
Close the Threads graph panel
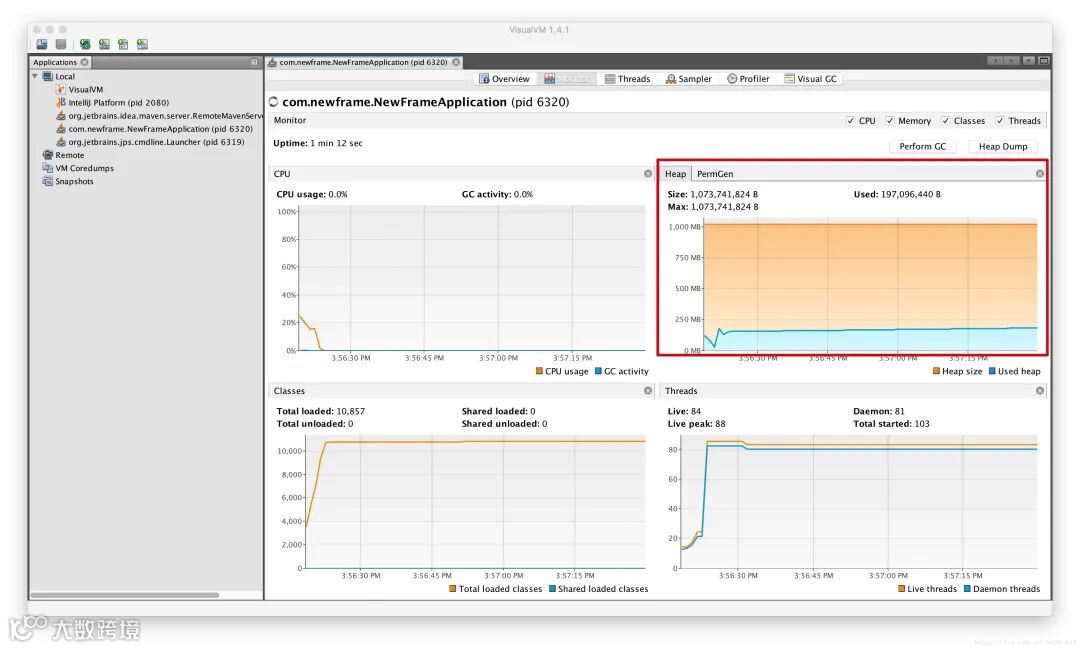tap(1040, 391)
